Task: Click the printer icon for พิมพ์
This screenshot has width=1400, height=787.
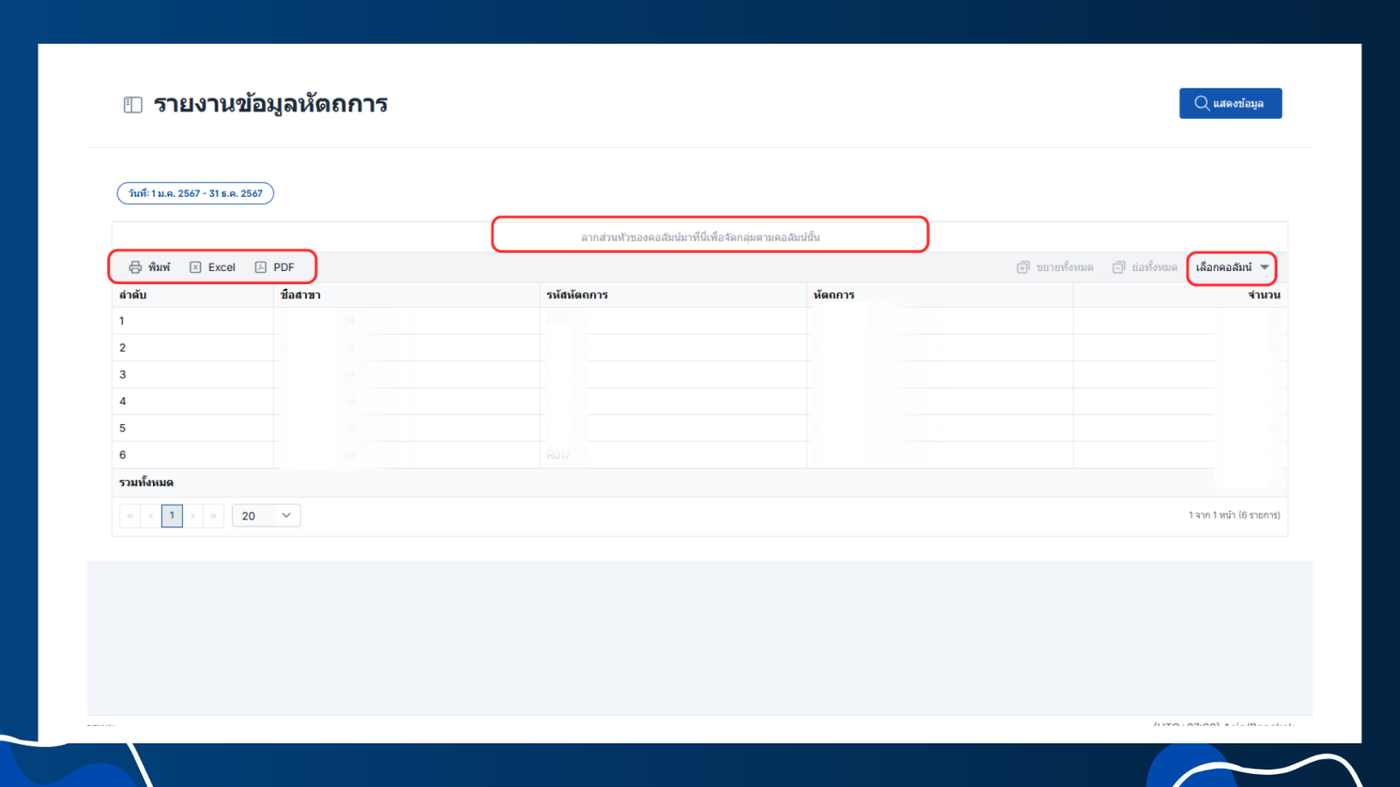Action: [135, 267]
